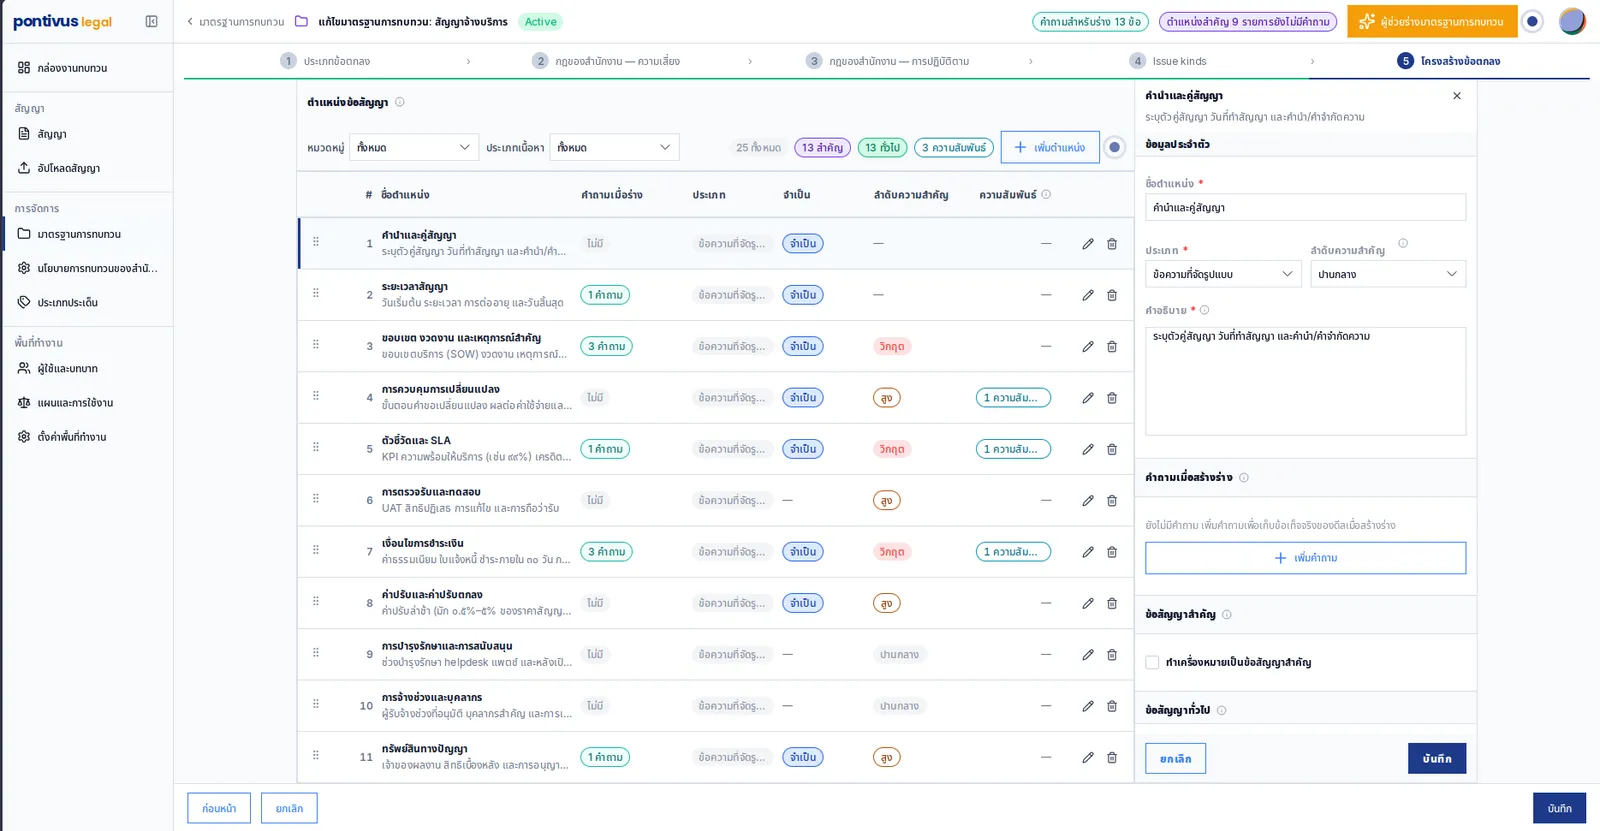
Task: Close the คำนำและคู่สัญญา side panel
Action: pyautogui.click(x=1457, y=96)
